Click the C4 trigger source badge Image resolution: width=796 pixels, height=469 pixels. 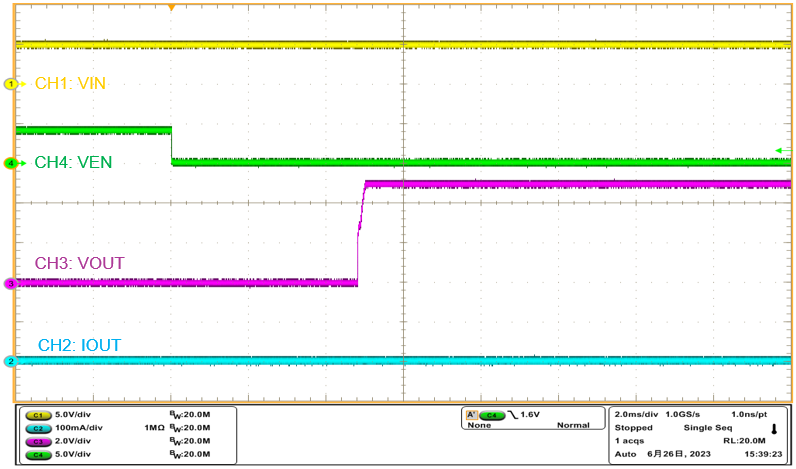[491, 414]
